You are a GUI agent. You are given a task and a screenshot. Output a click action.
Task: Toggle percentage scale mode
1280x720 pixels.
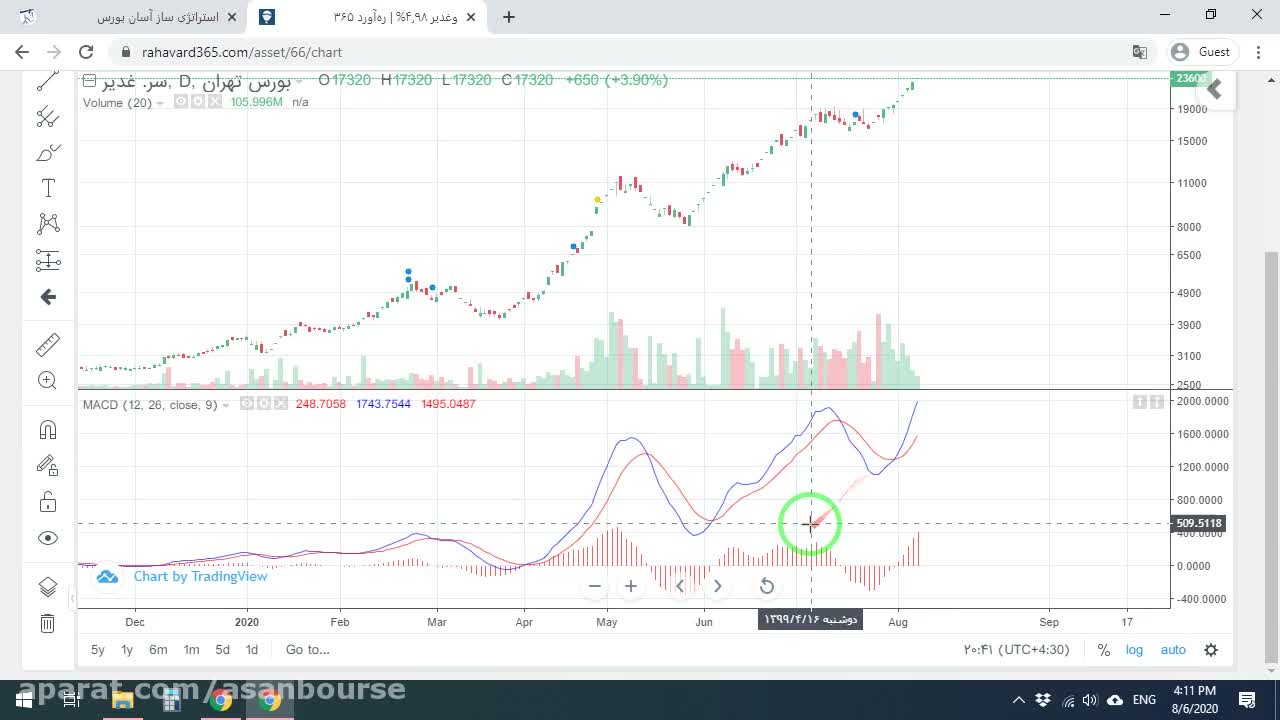(1104, 650)
